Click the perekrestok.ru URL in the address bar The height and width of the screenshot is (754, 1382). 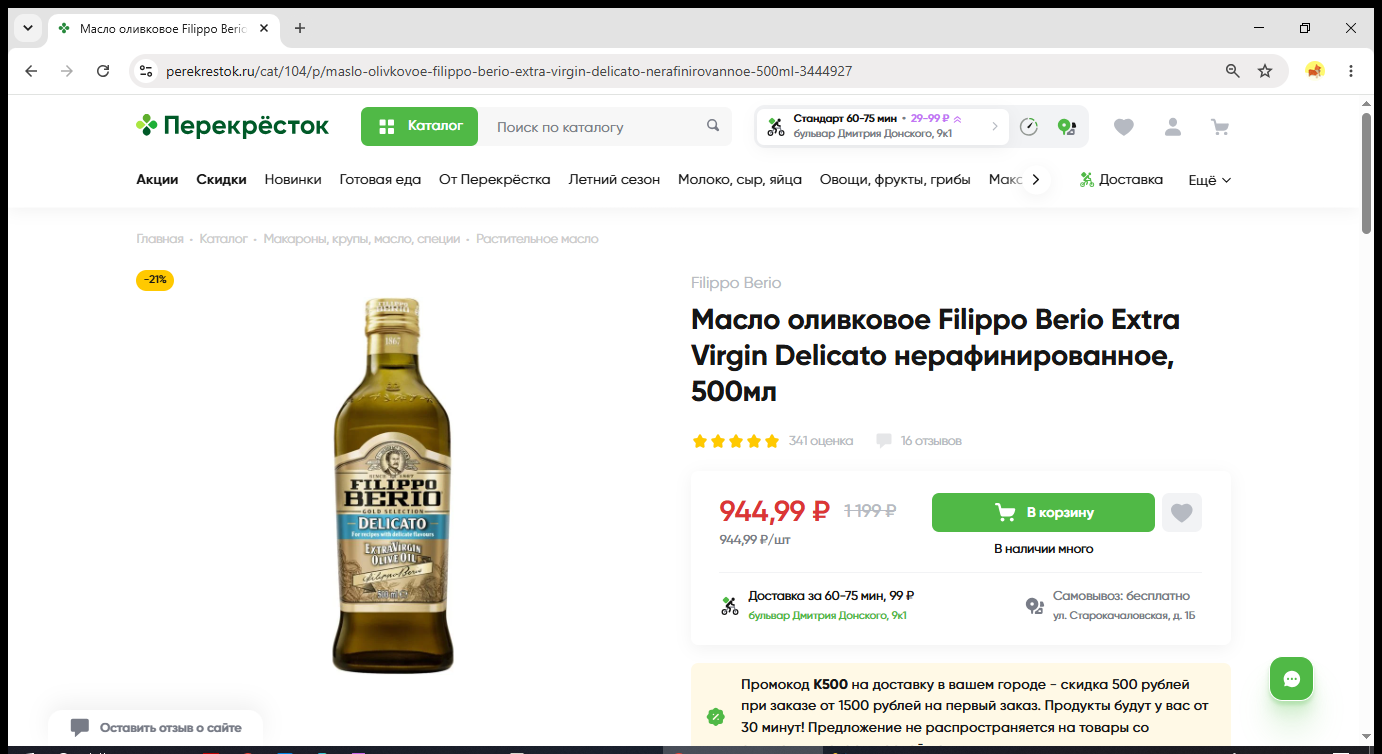[x=509, y=71]
